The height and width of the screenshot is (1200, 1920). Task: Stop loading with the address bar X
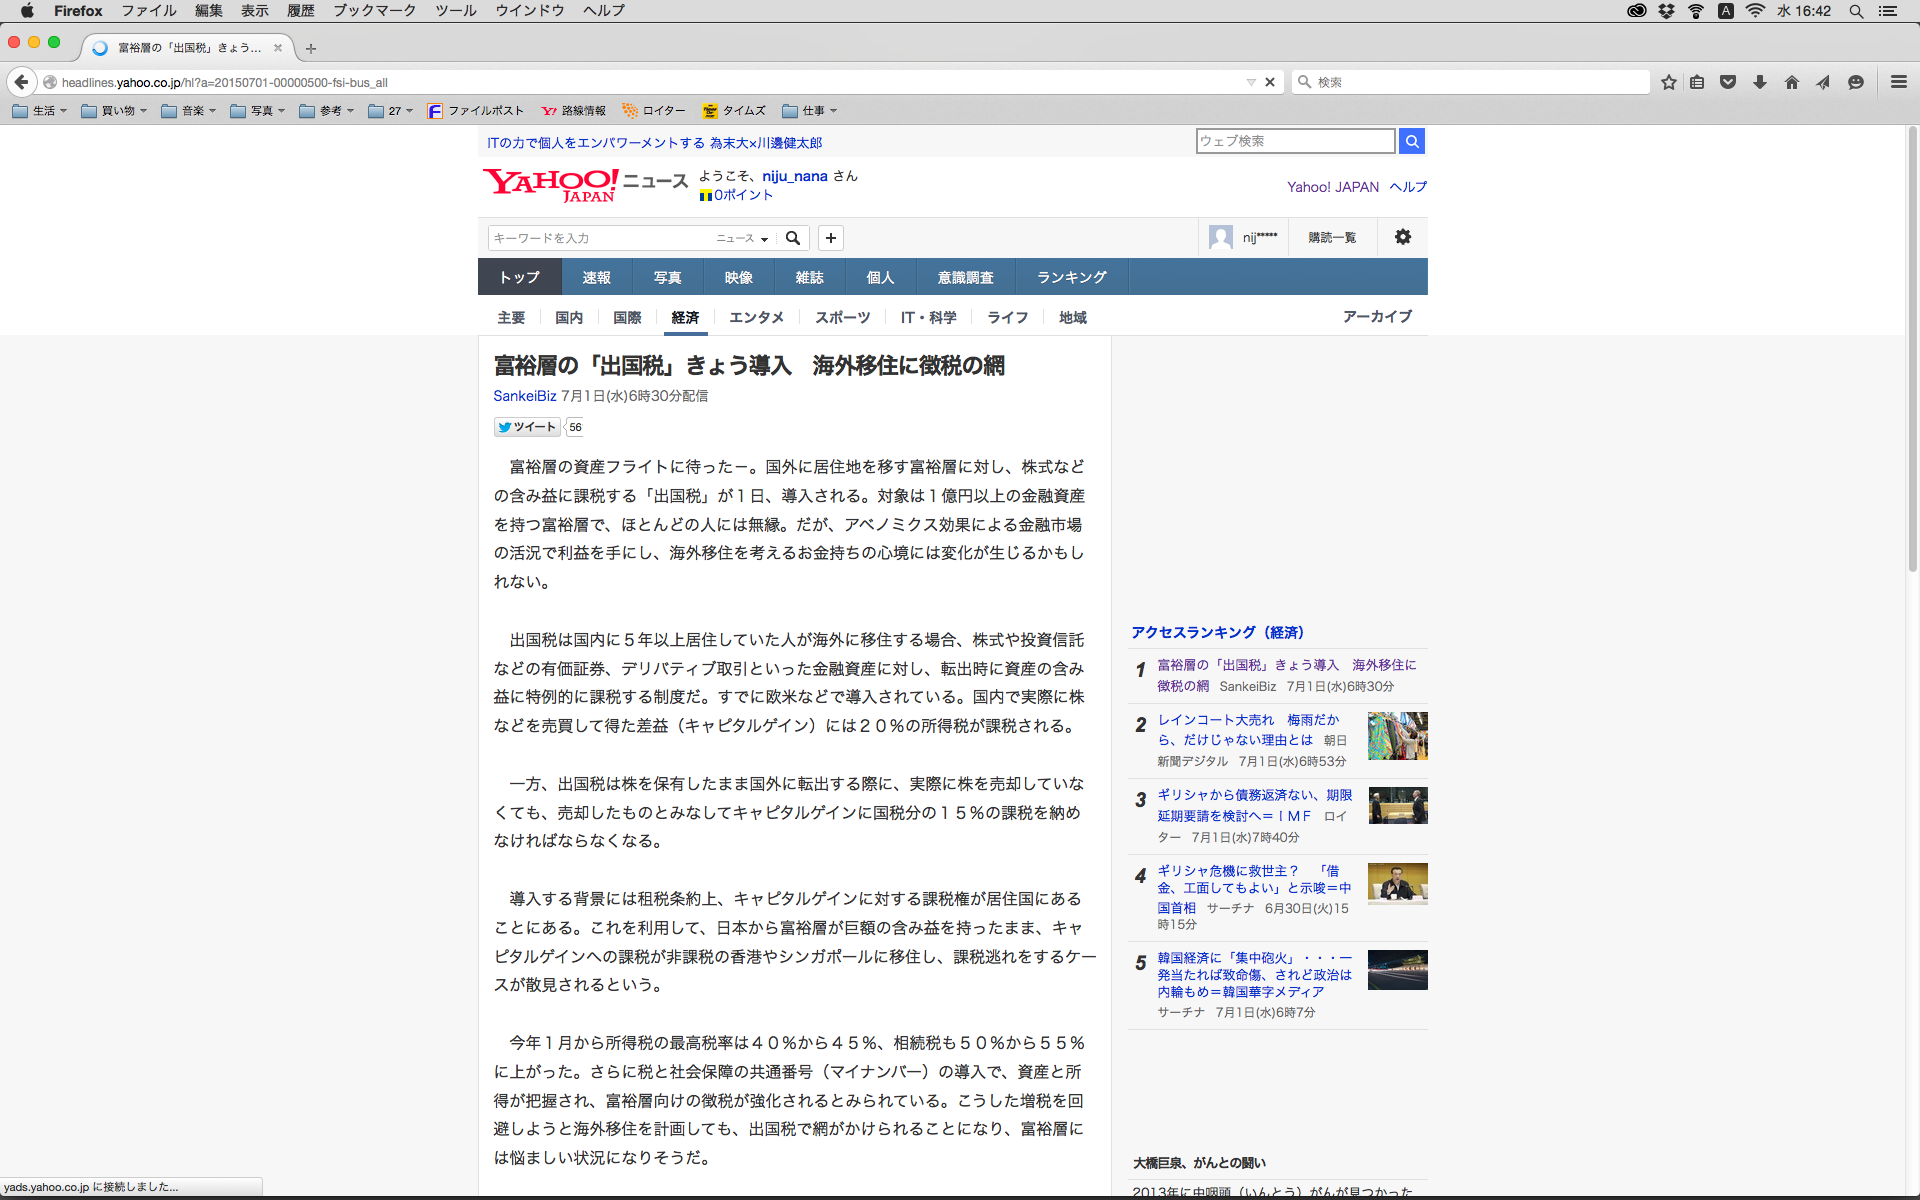1270,82
